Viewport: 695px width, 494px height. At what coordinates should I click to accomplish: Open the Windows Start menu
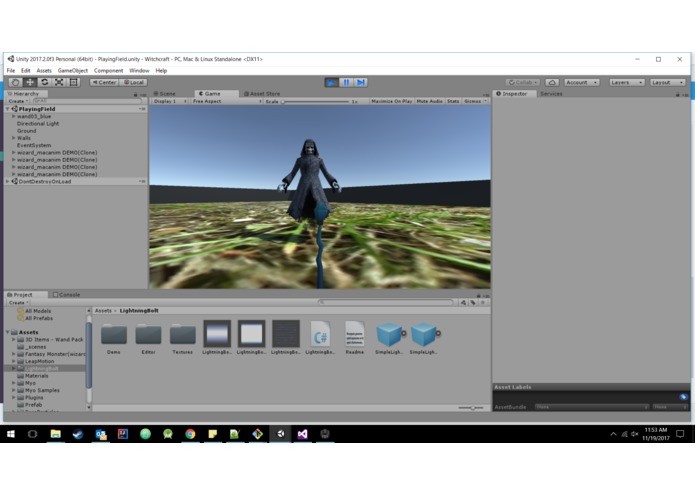coord(11,434)
